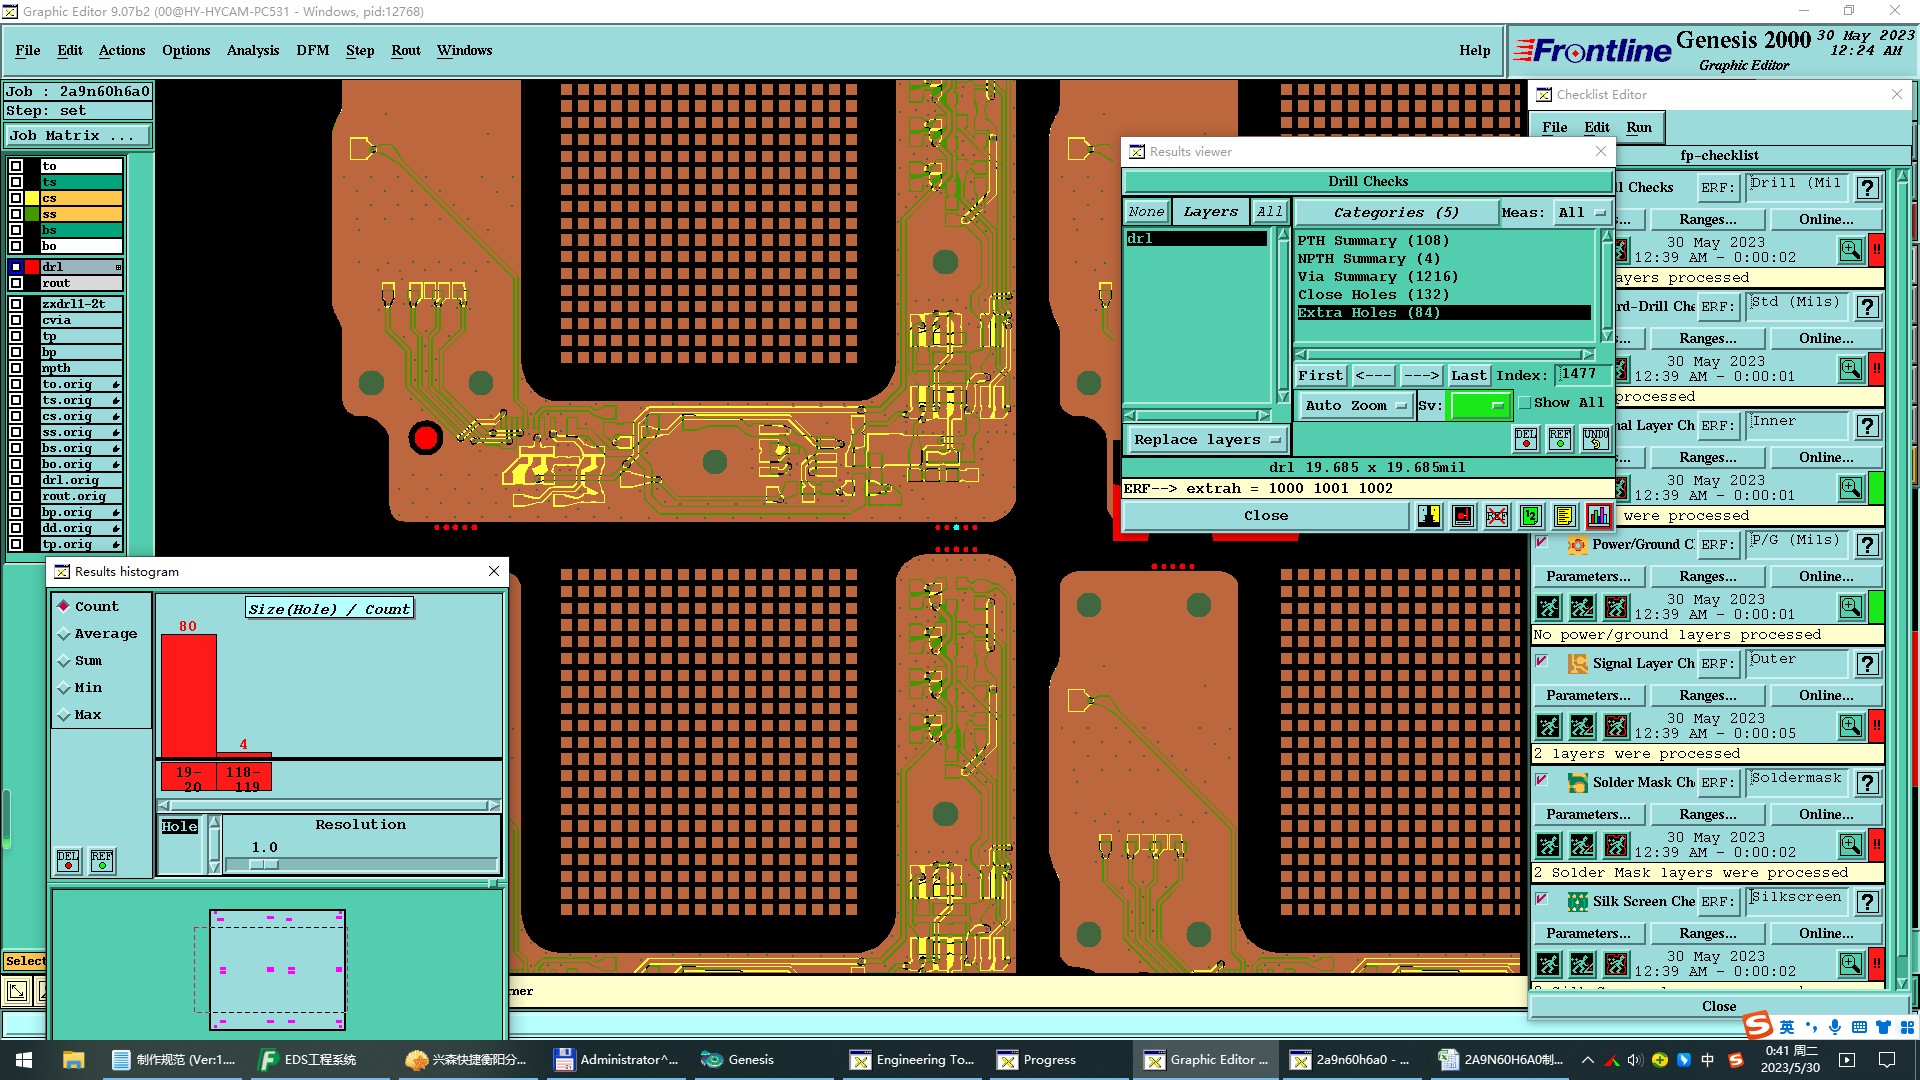Click crossed-out REF icon in Results viewer
This screenshot has width=1920, height=1080.
pos(1496,516)
